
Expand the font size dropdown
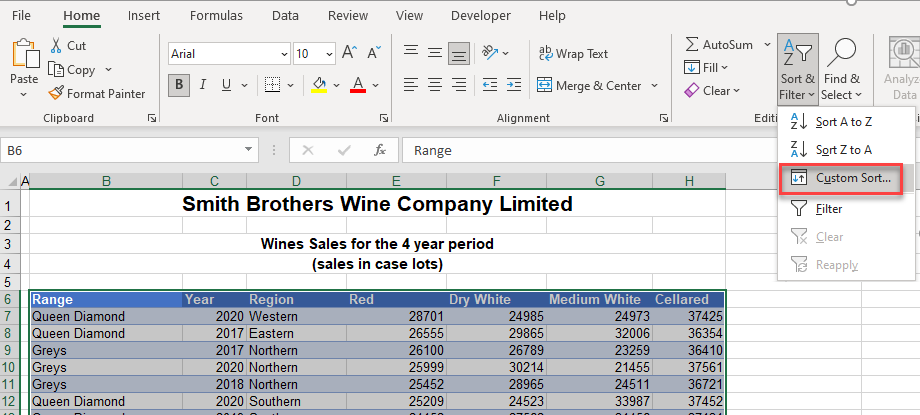(329, 54)
